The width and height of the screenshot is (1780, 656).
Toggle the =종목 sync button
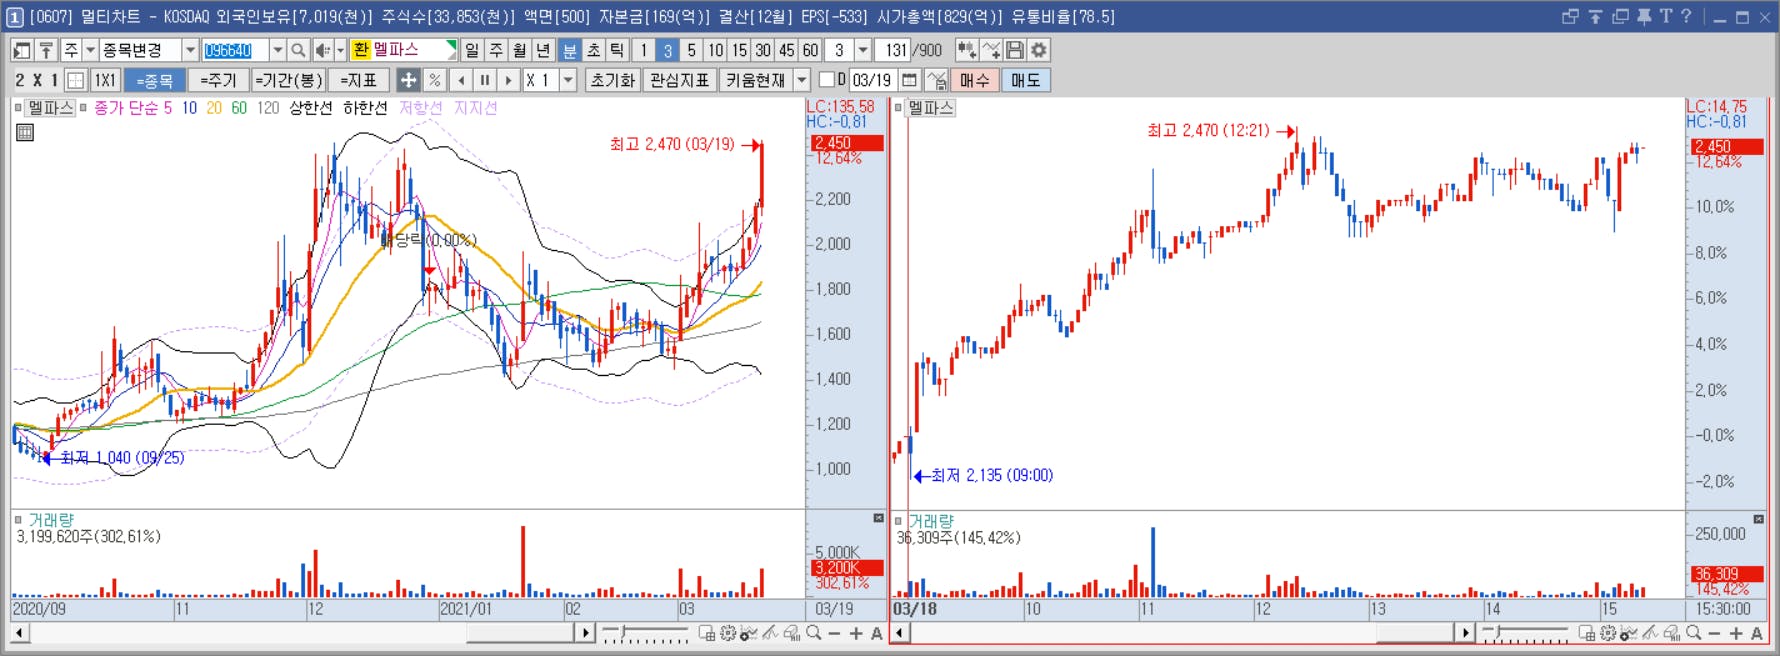(x=154, y=80)
